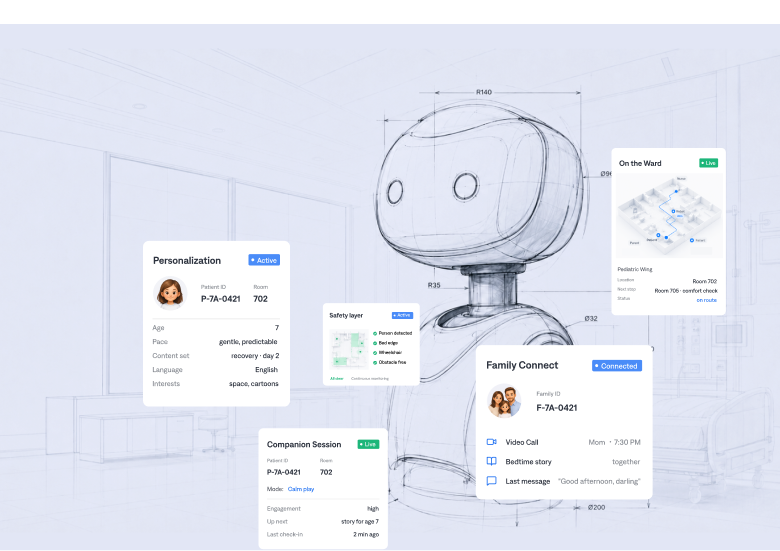Click the Live badge on On the Ward
This screenshot has height=551, width=780.
point(708,163)
